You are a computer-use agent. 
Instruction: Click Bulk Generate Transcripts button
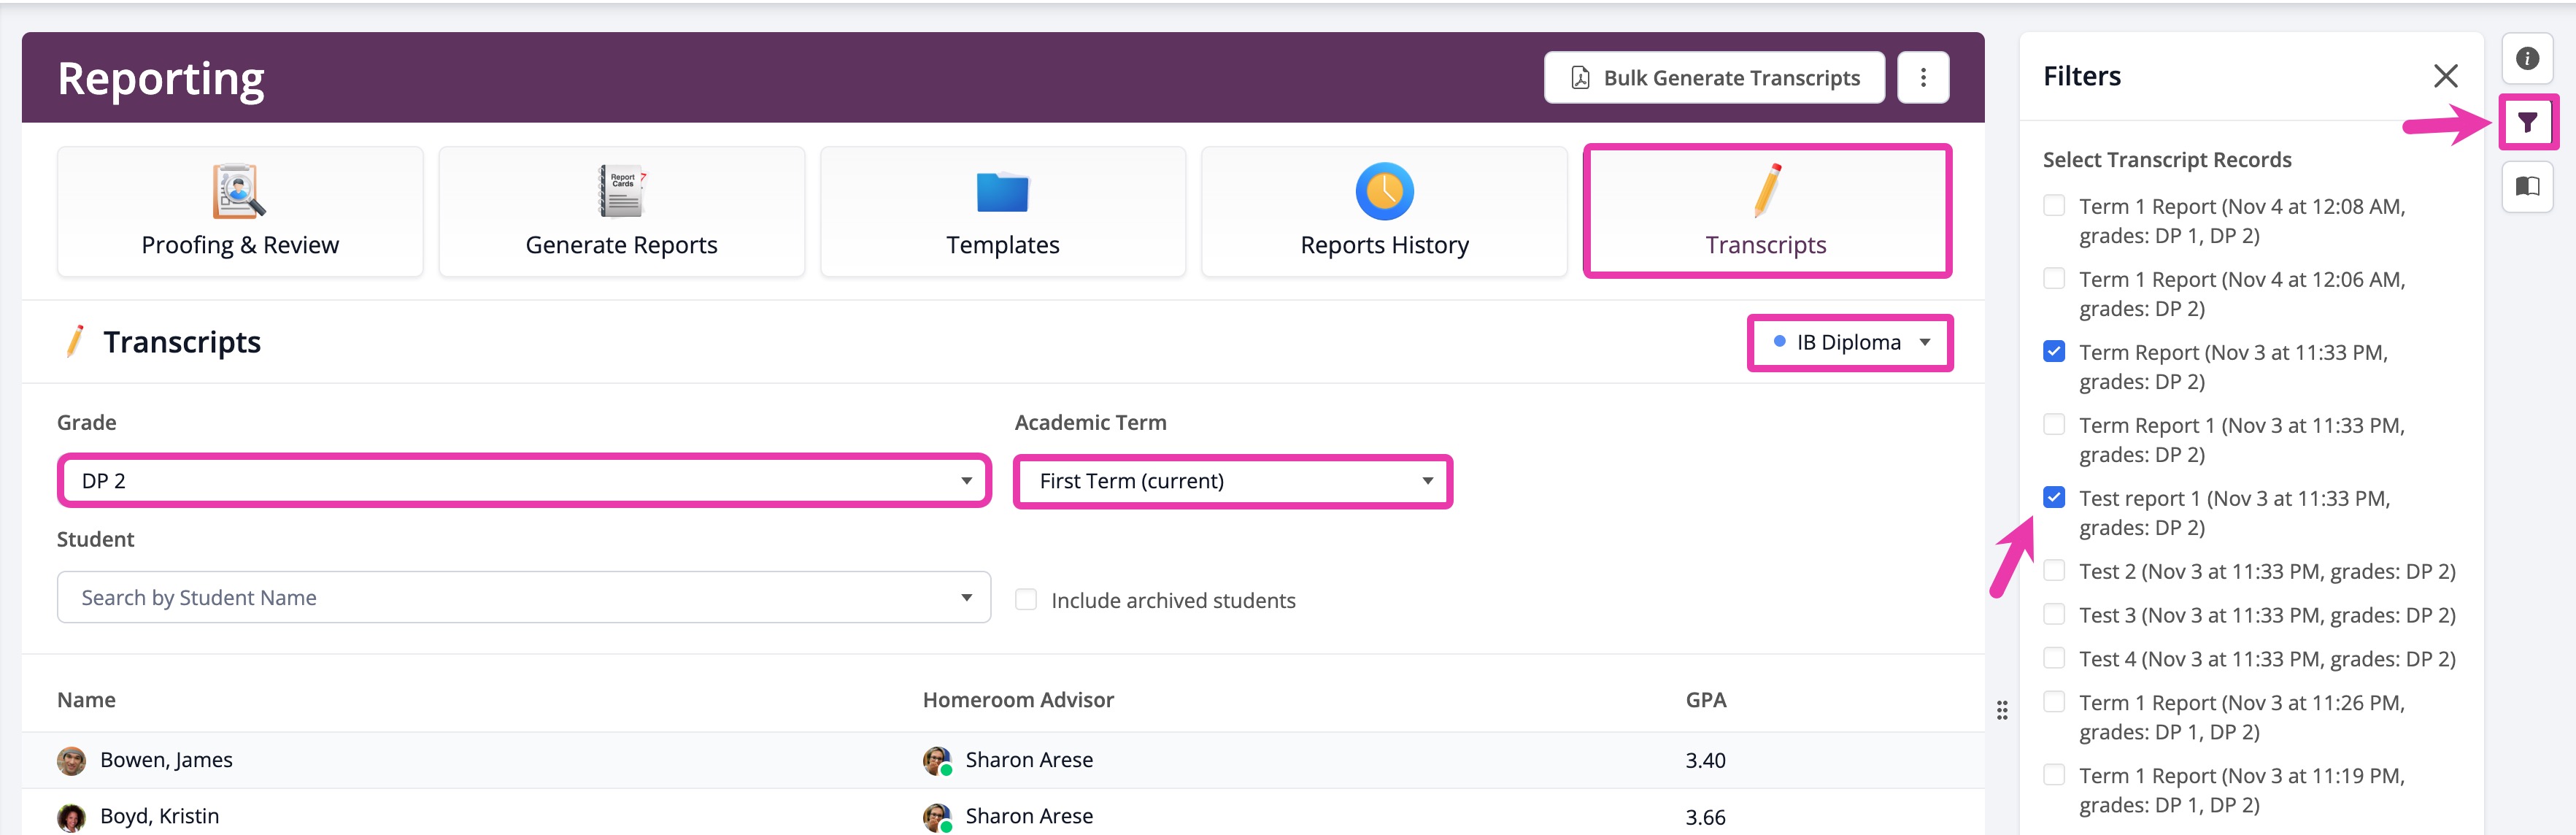[1714, 78]
